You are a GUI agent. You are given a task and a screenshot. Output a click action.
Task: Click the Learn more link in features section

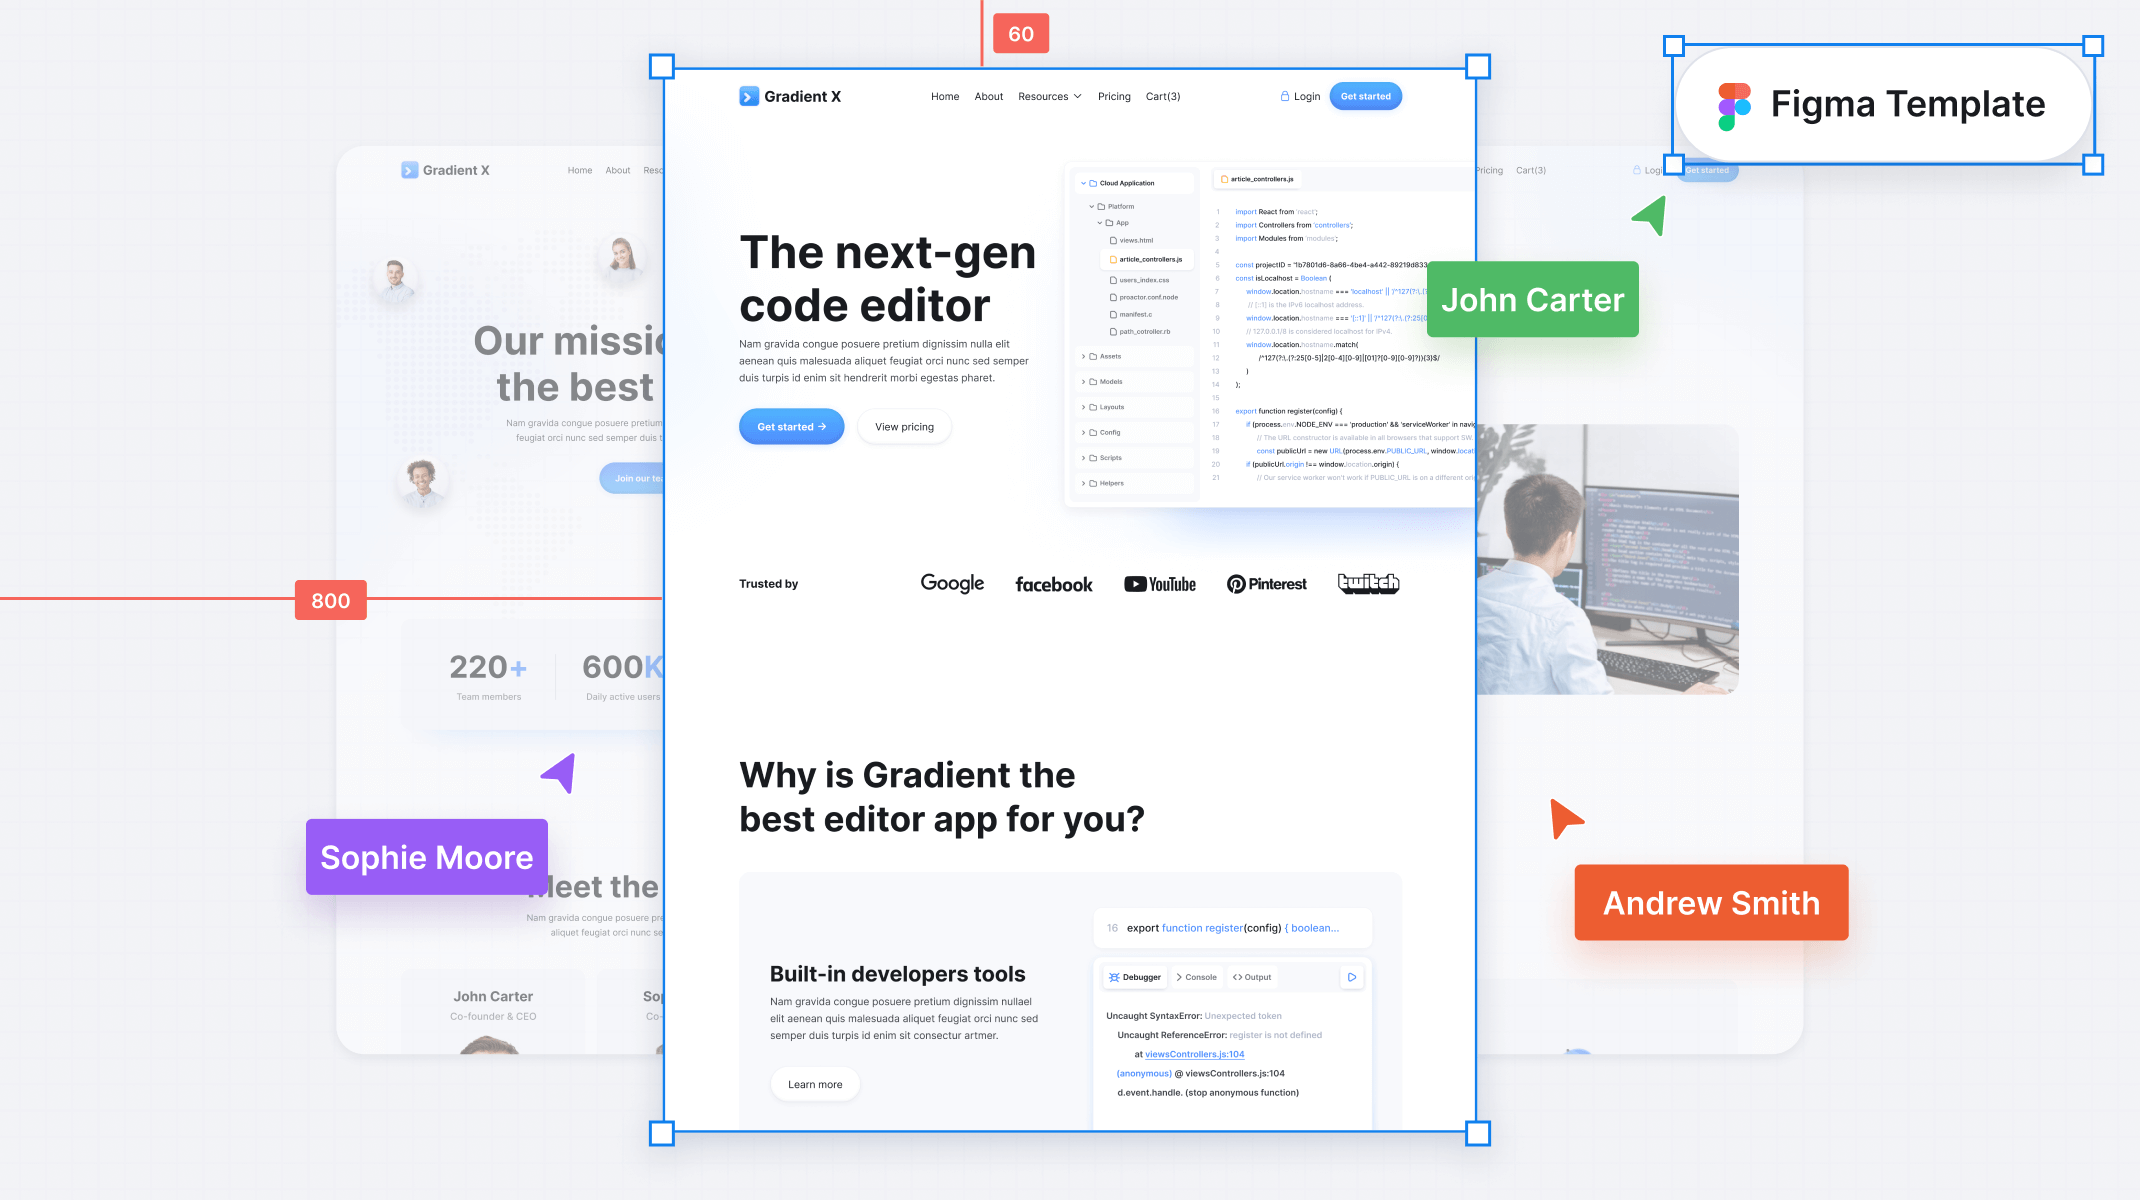tap(814, 1083)
